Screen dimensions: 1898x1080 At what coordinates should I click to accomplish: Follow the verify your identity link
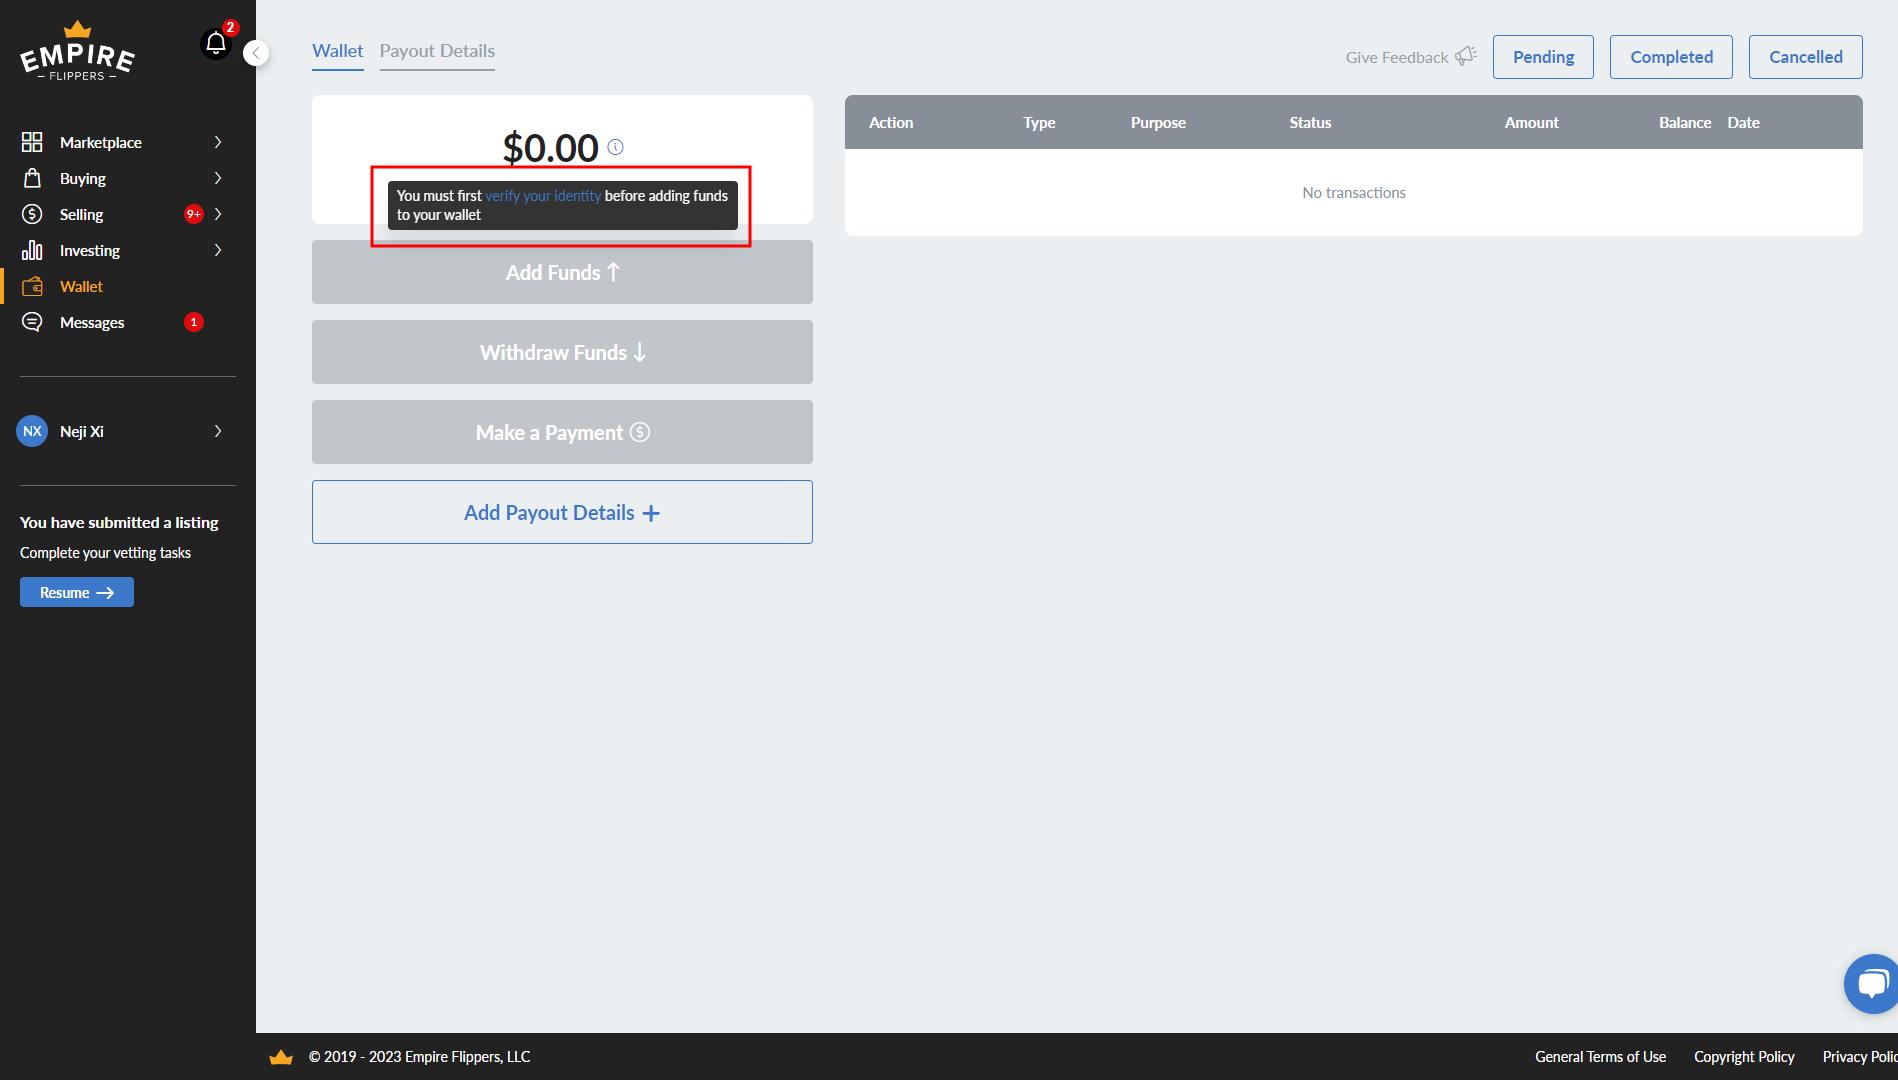[x=543, y=196]
